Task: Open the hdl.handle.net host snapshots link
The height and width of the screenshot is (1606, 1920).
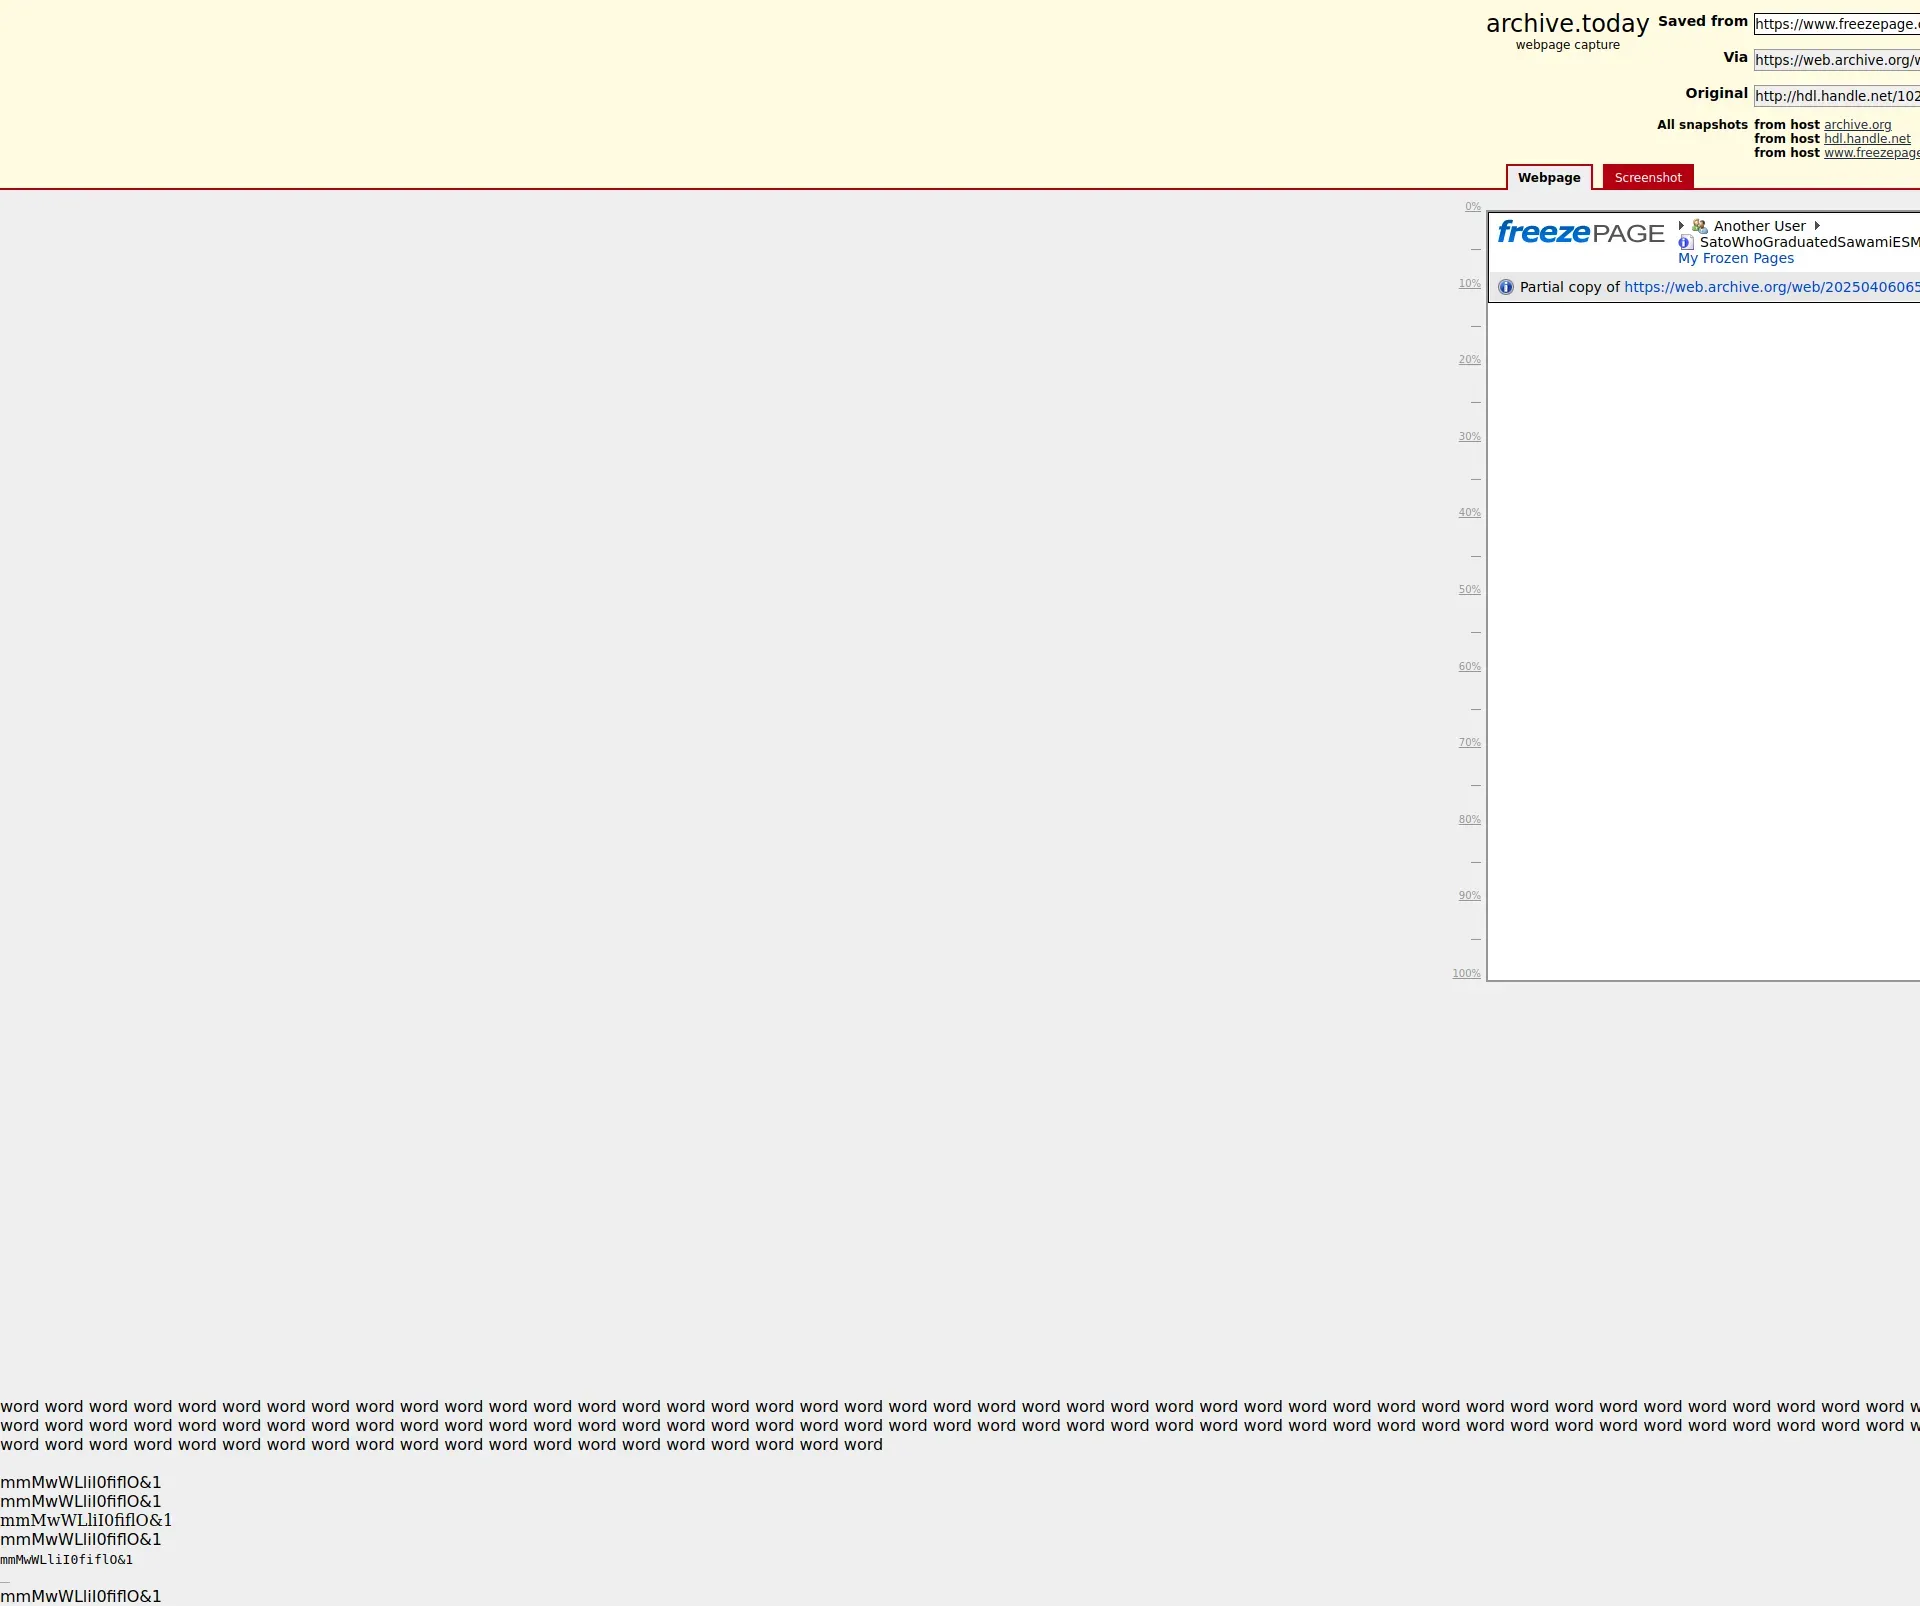Action: (x=1866, y=139)
